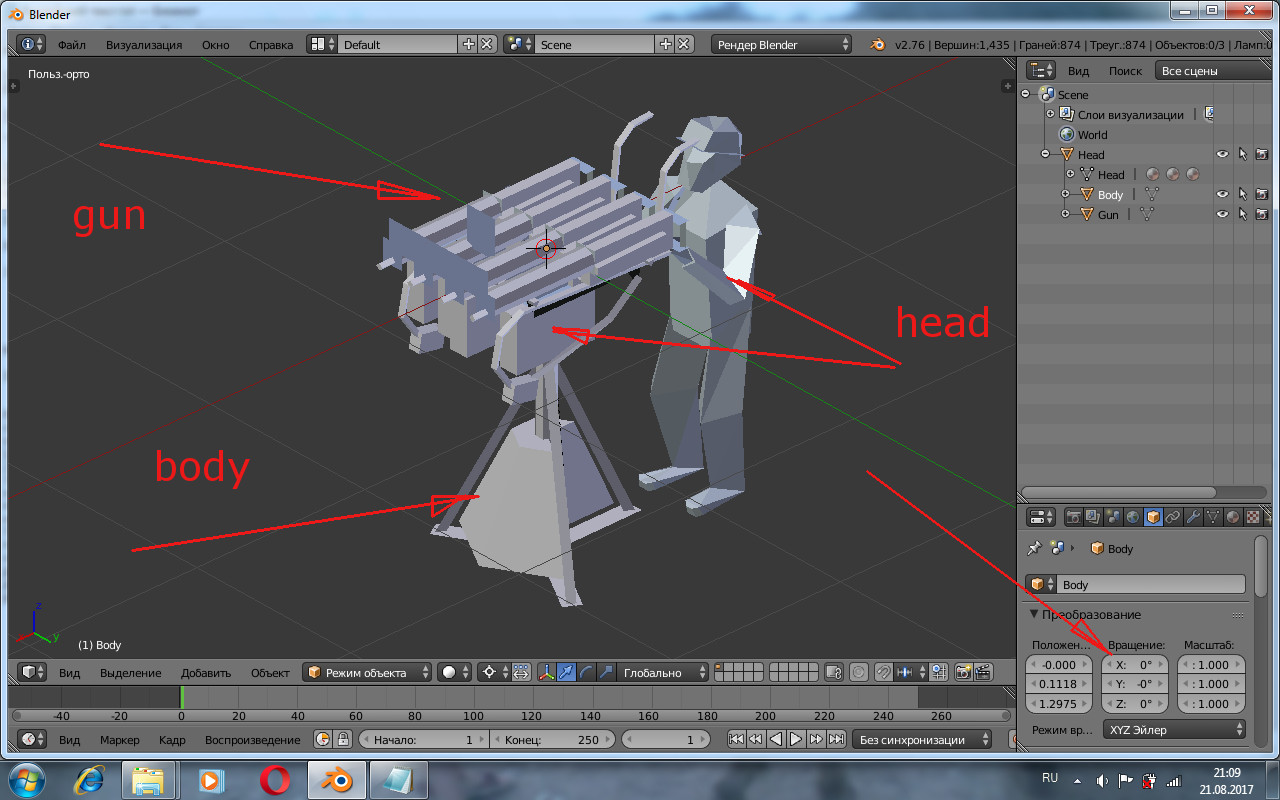1280x800 pixels.
Task: Open the XYZ Euler rotation mode dropdown
Action: coord(1174,730)
